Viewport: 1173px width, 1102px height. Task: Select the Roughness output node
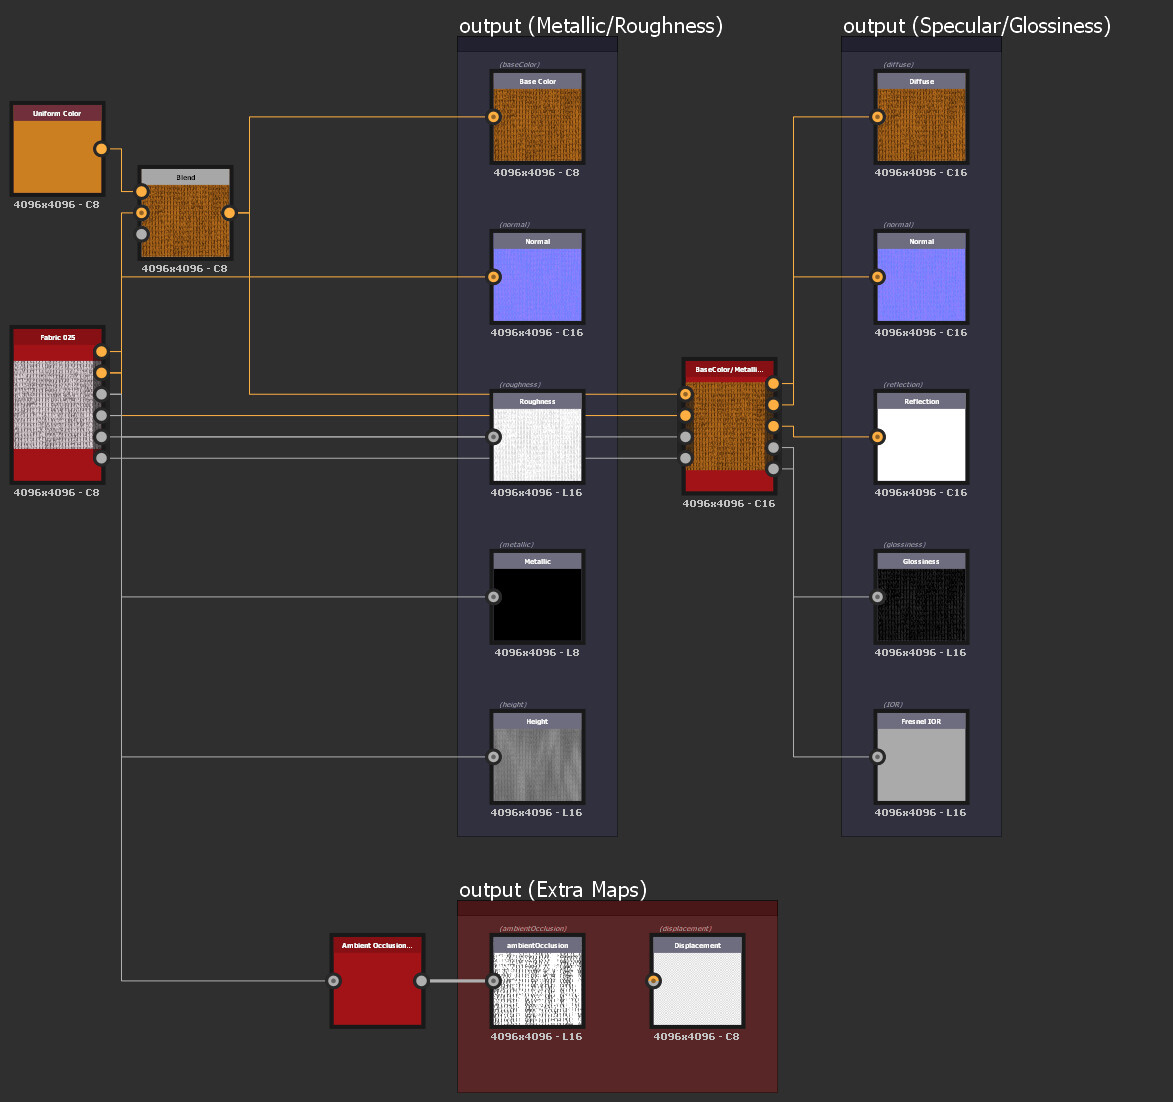pos(537,437)
